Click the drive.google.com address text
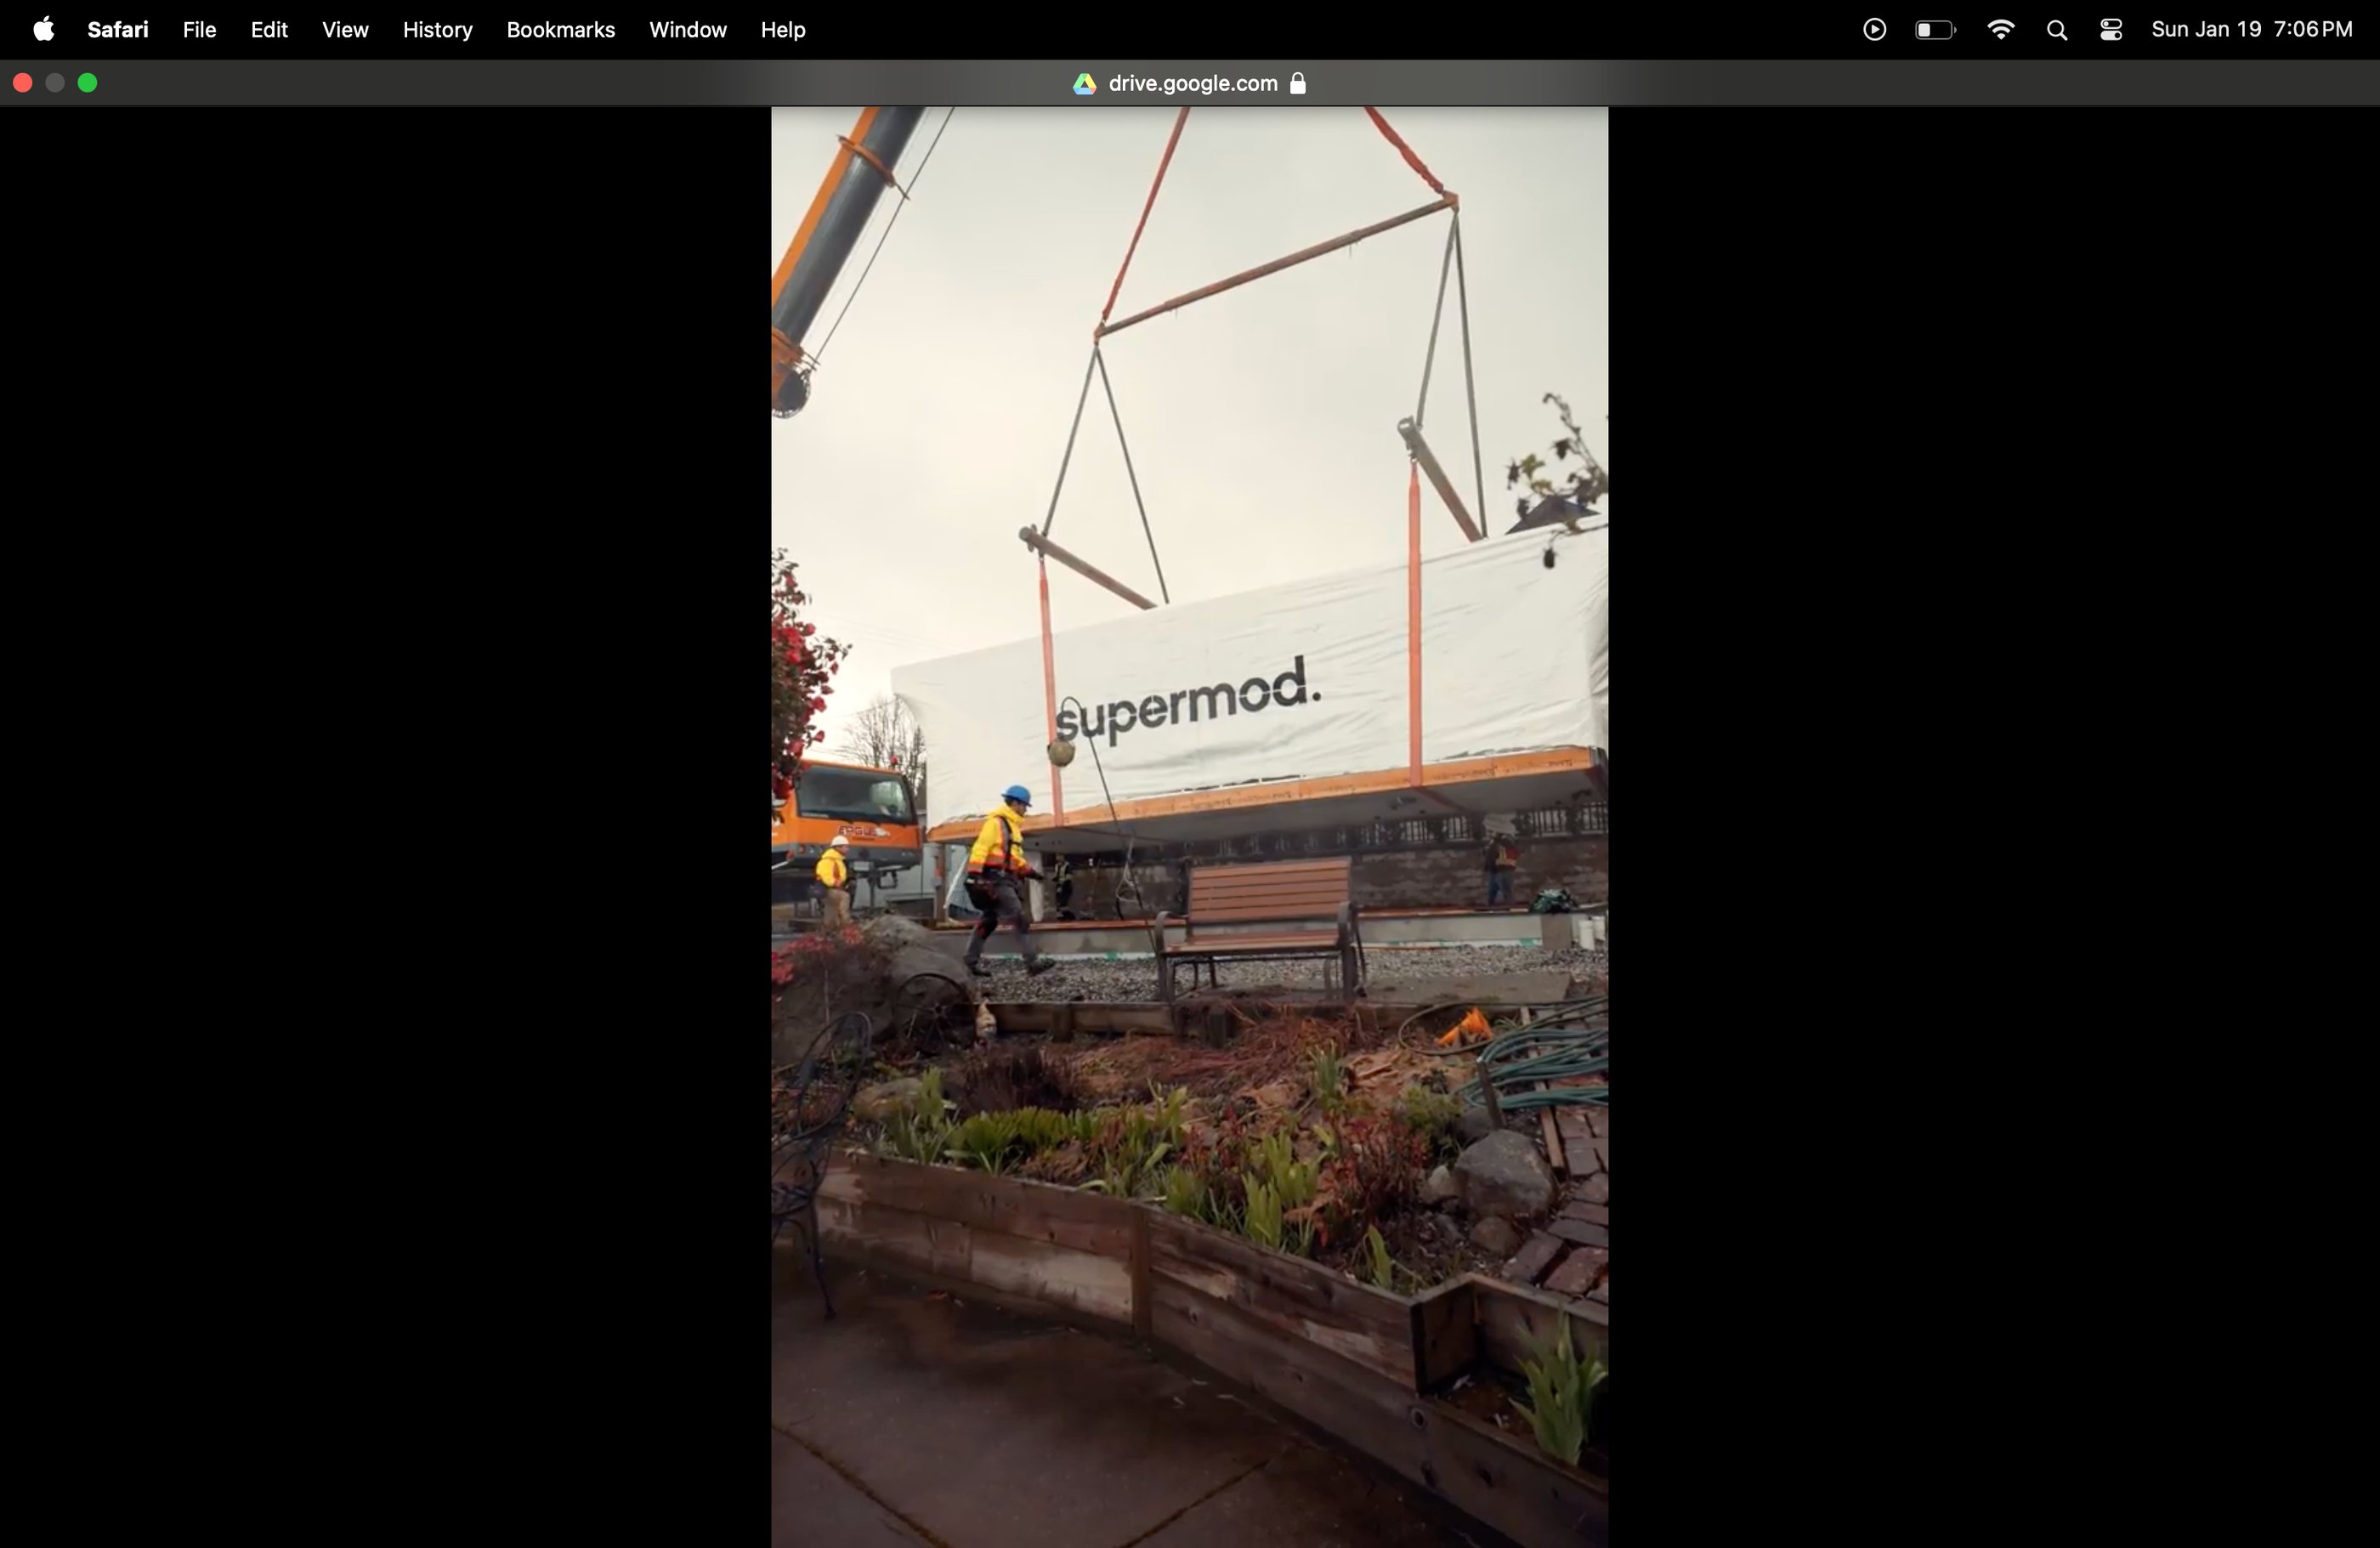This screenshot has height=1548, width=2380. [x=1192, y=84]
